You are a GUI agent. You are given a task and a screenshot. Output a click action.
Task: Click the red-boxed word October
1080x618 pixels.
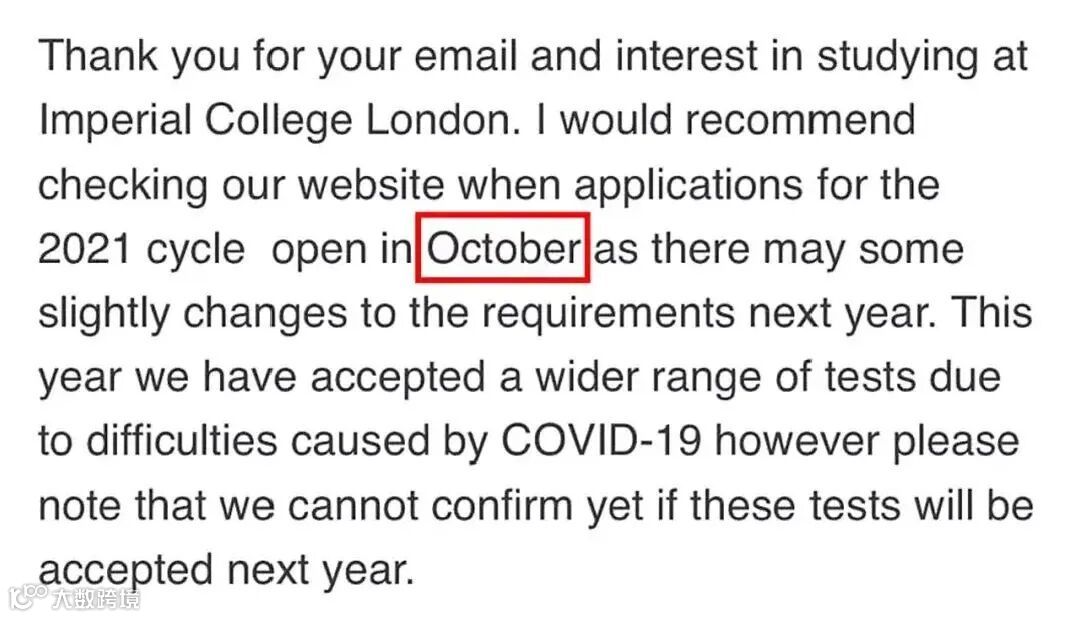tap(503, 248)
